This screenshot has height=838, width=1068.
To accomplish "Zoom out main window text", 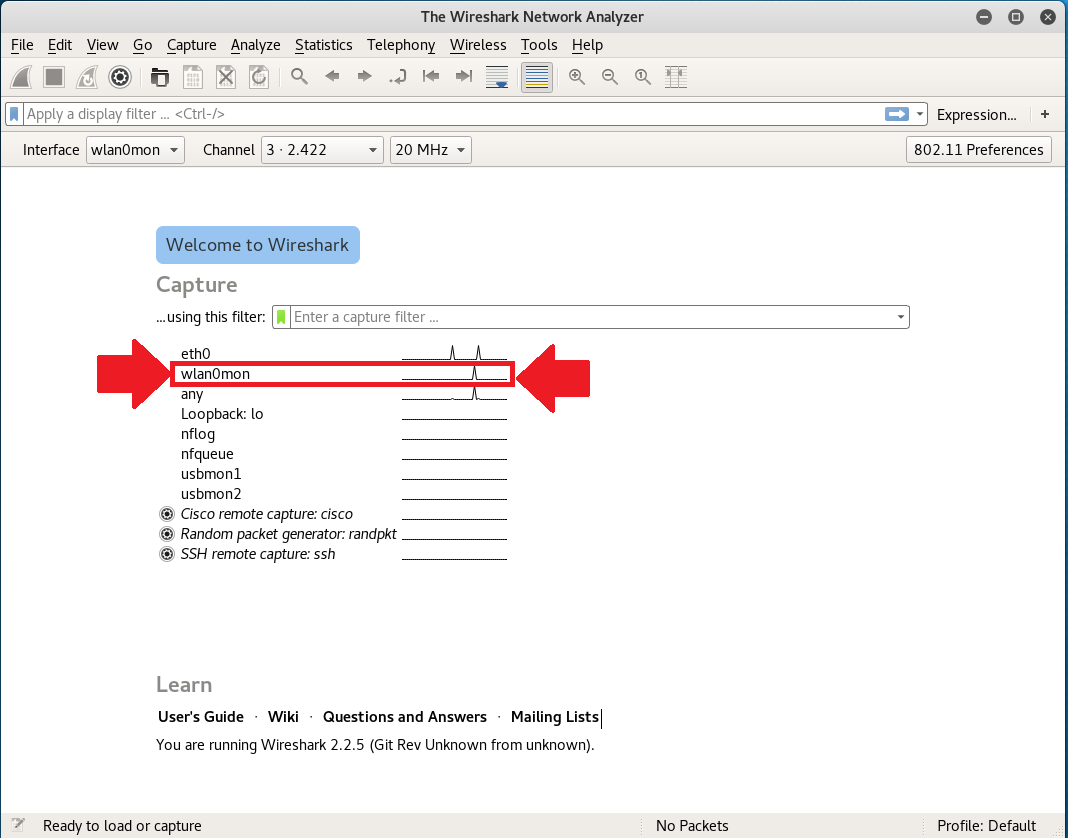I will pyautogui.click(x=610, y=77).
